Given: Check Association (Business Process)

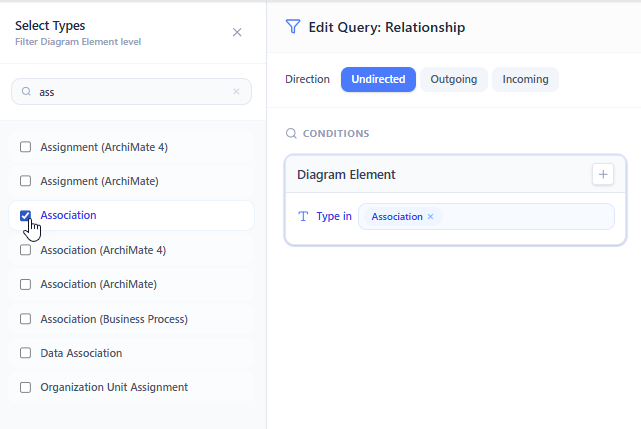Looking at the screenshot, I should [x=25, y=319].
